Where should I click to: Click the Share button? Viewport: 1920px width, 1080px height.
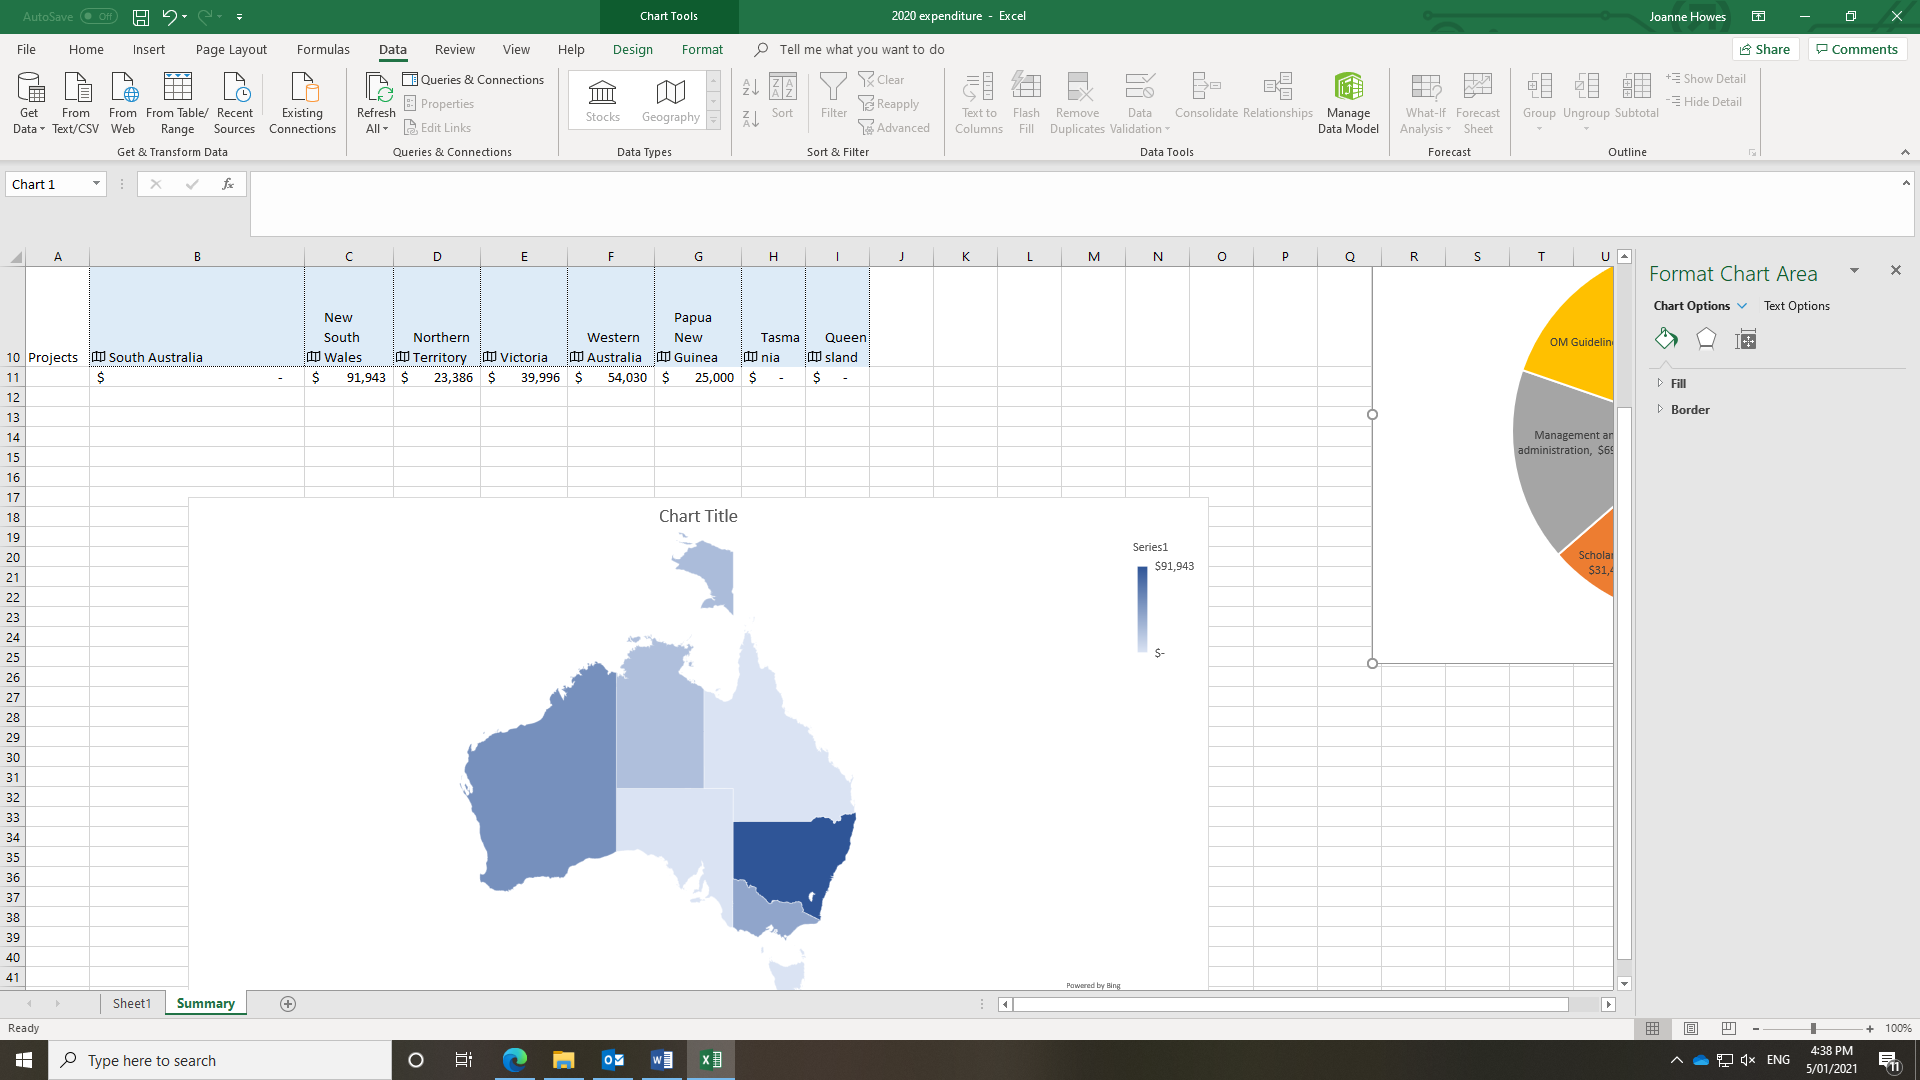coord(1766,49)
